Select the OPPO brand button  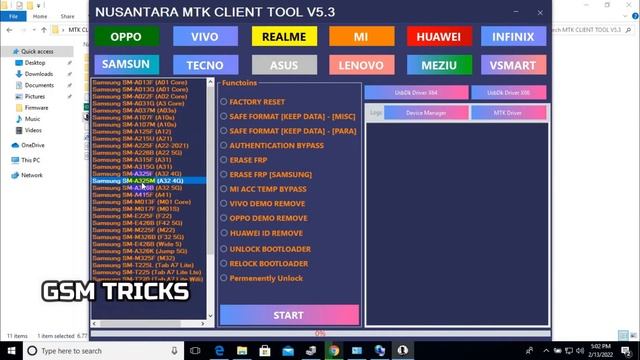(127, 37)
